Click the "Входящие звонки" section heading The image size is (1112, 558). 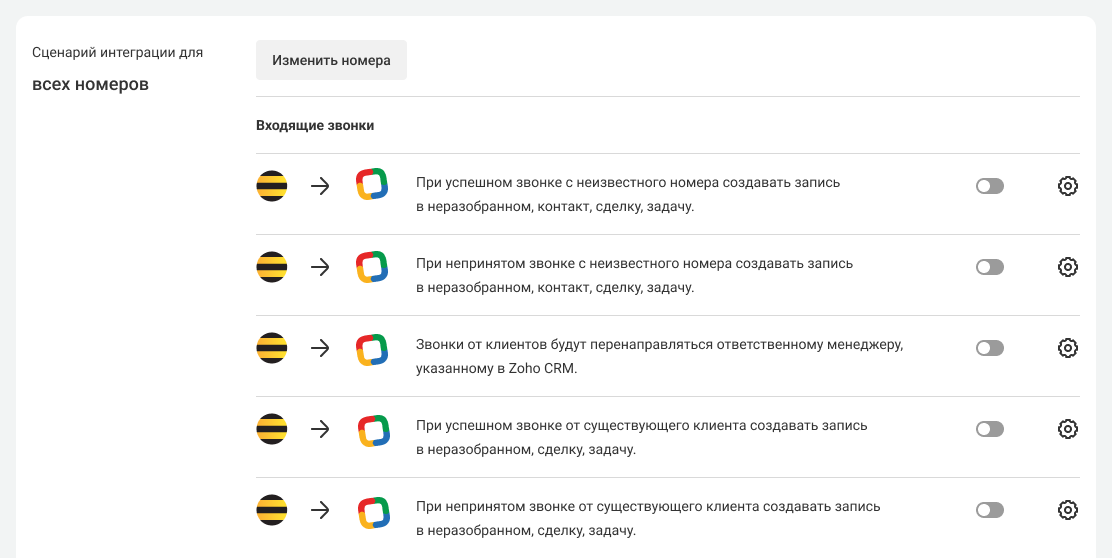coord(315,126)
